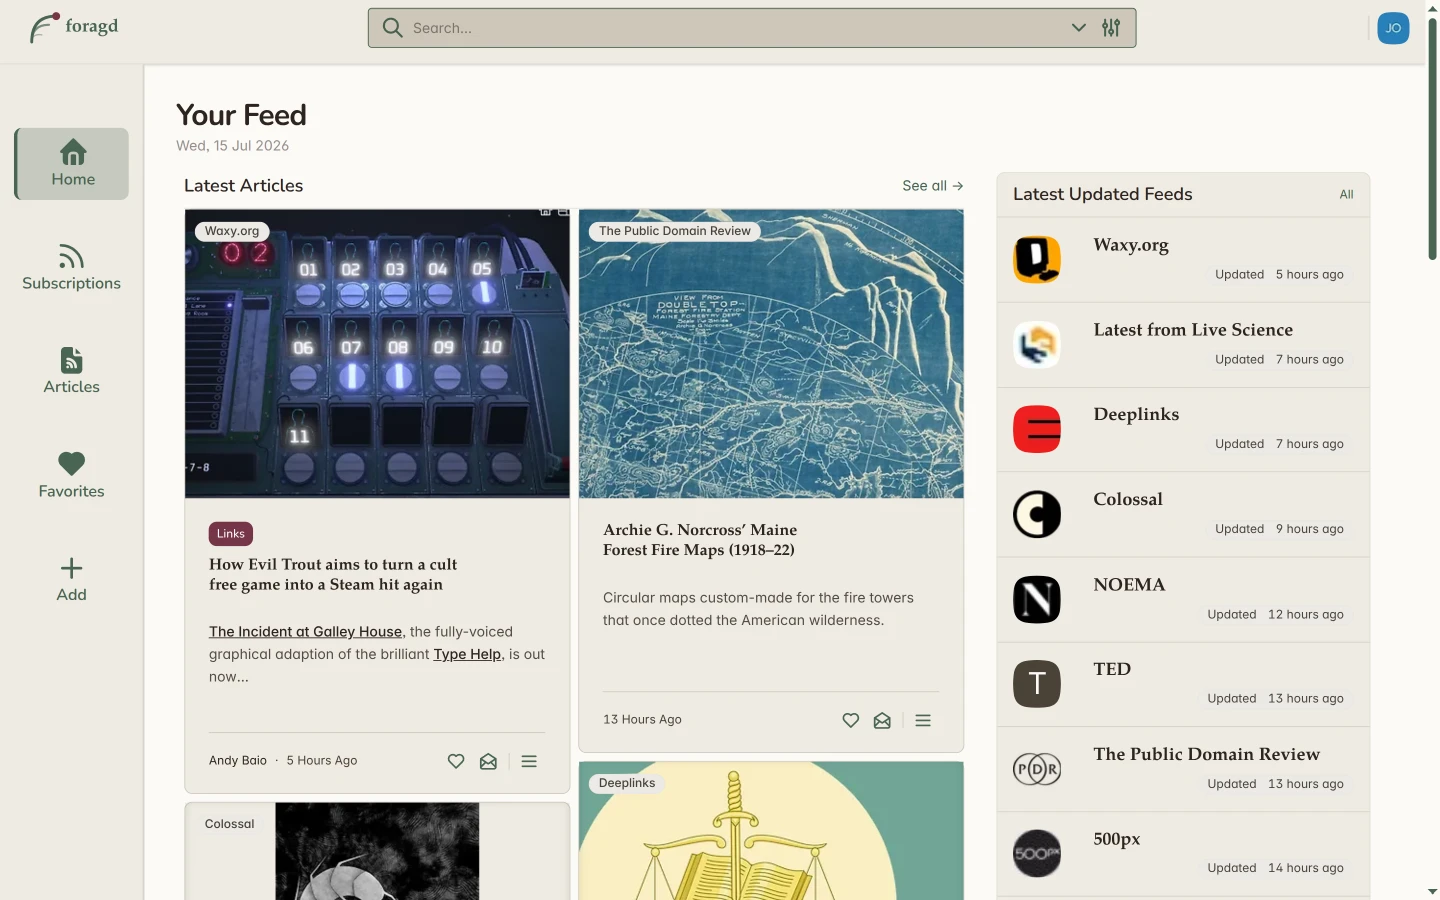Open the scales of justice thumbnail
1440x900 pixels.
click(771, 831)
